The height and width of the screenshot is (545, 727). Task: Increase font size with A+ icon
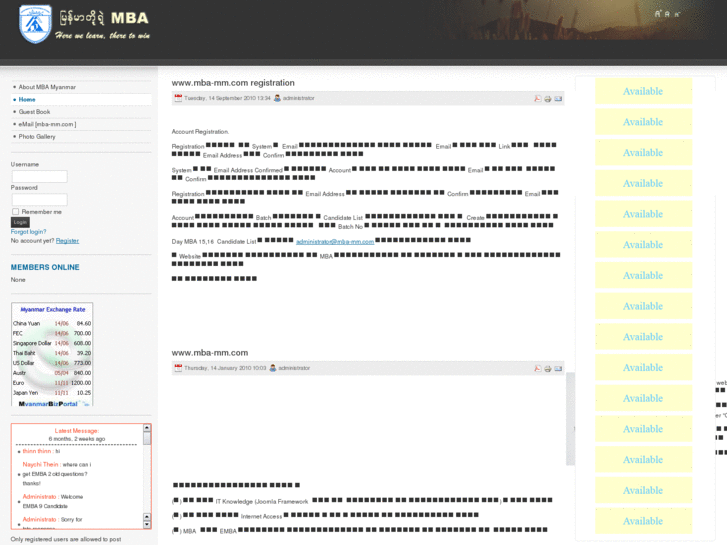tap(657, 13)
